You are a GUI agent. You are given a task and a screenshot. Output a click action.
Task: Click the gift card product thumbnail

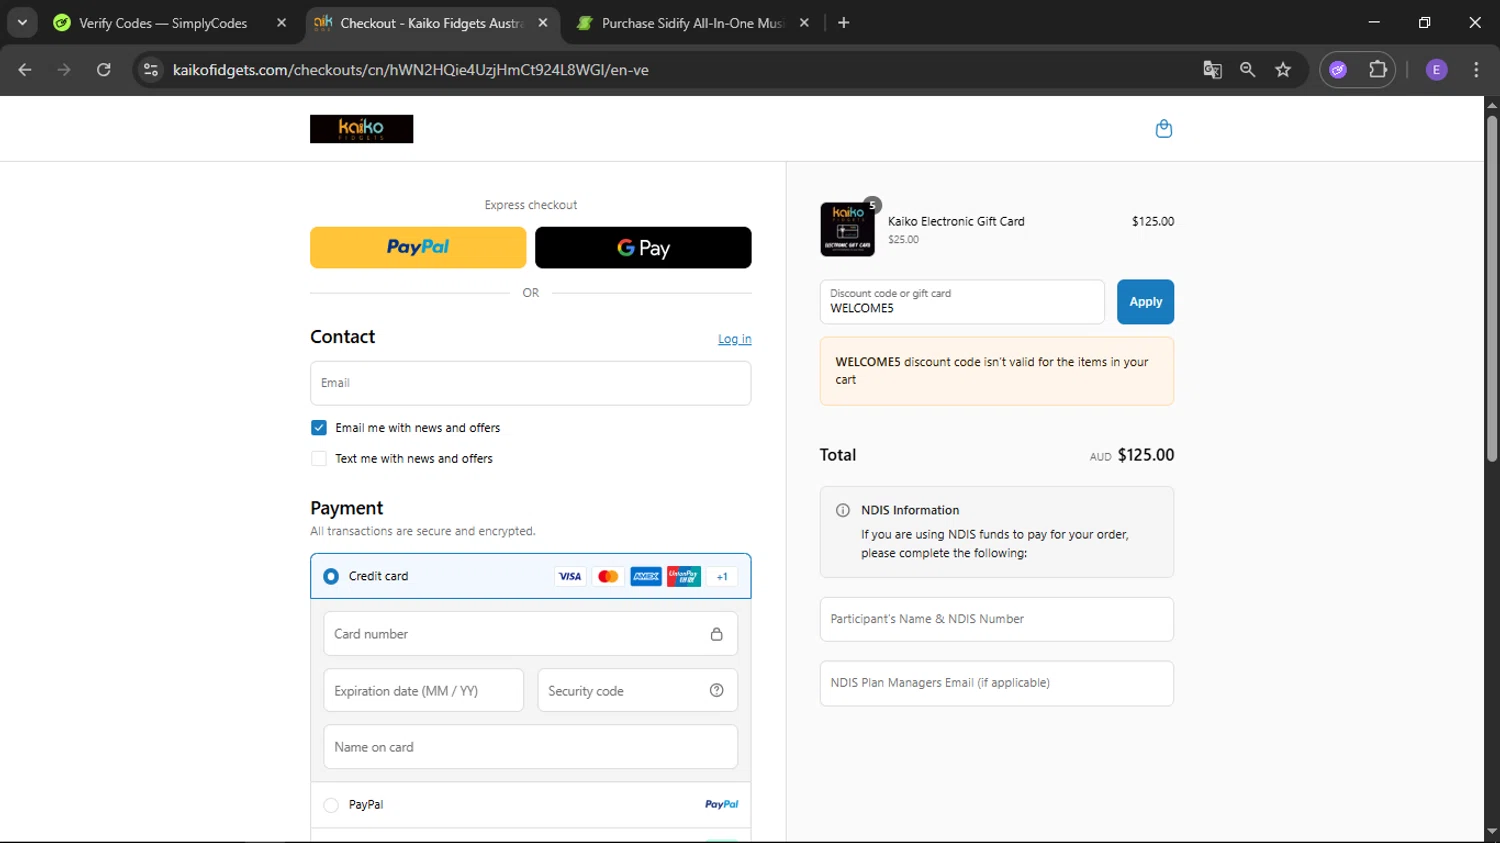[847, 229]
